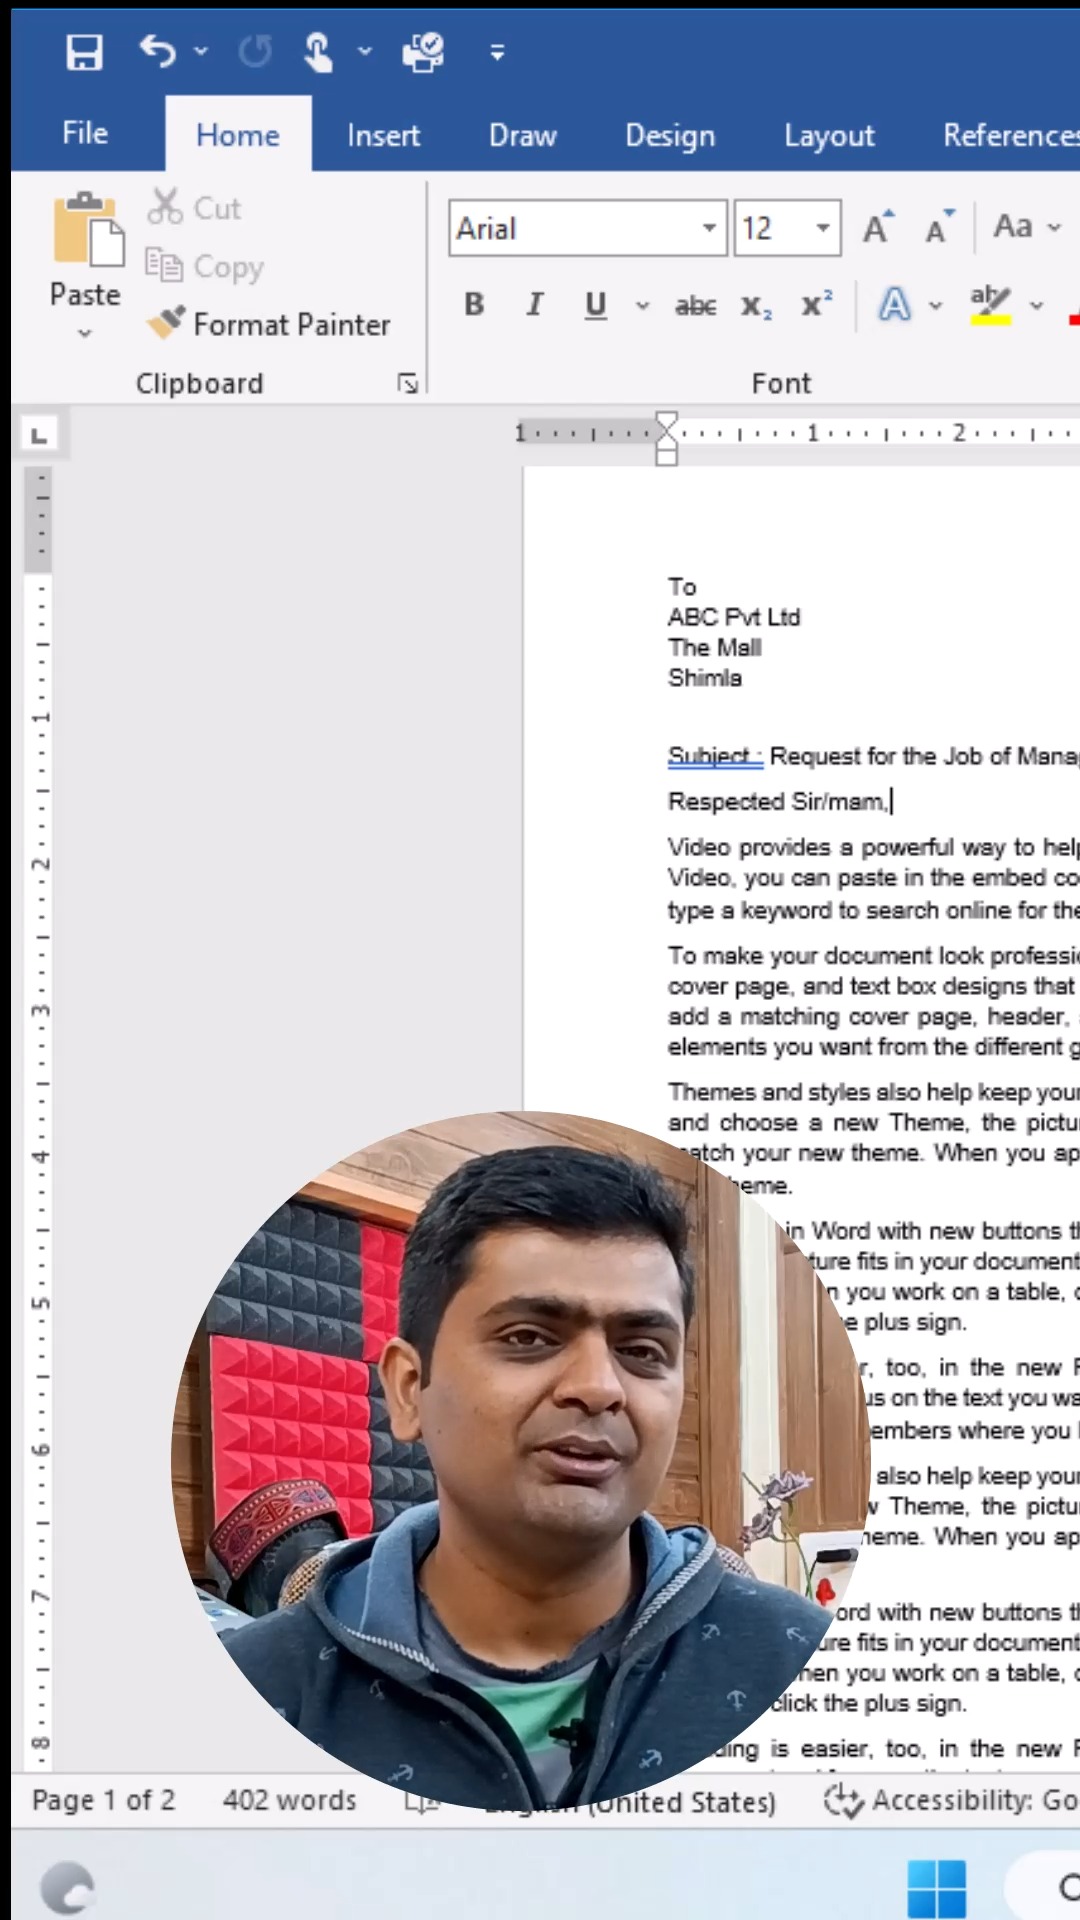The height and width of the screenshot is (1920, 1080).
Task: Click the left indent marker on ruler
Action: (667, 456)
